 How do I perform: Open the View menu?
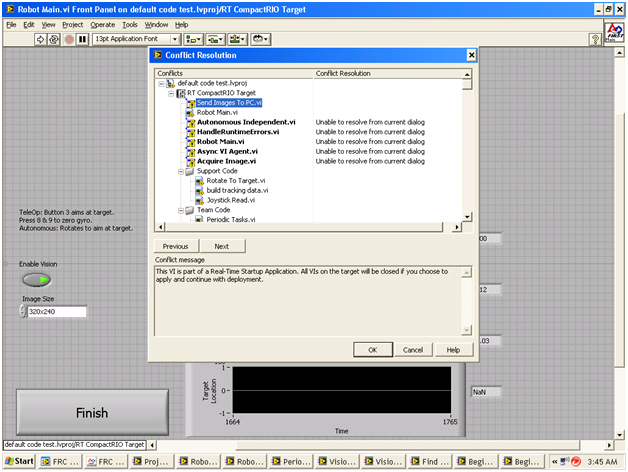pyautogui.click(x=48, y=25)
